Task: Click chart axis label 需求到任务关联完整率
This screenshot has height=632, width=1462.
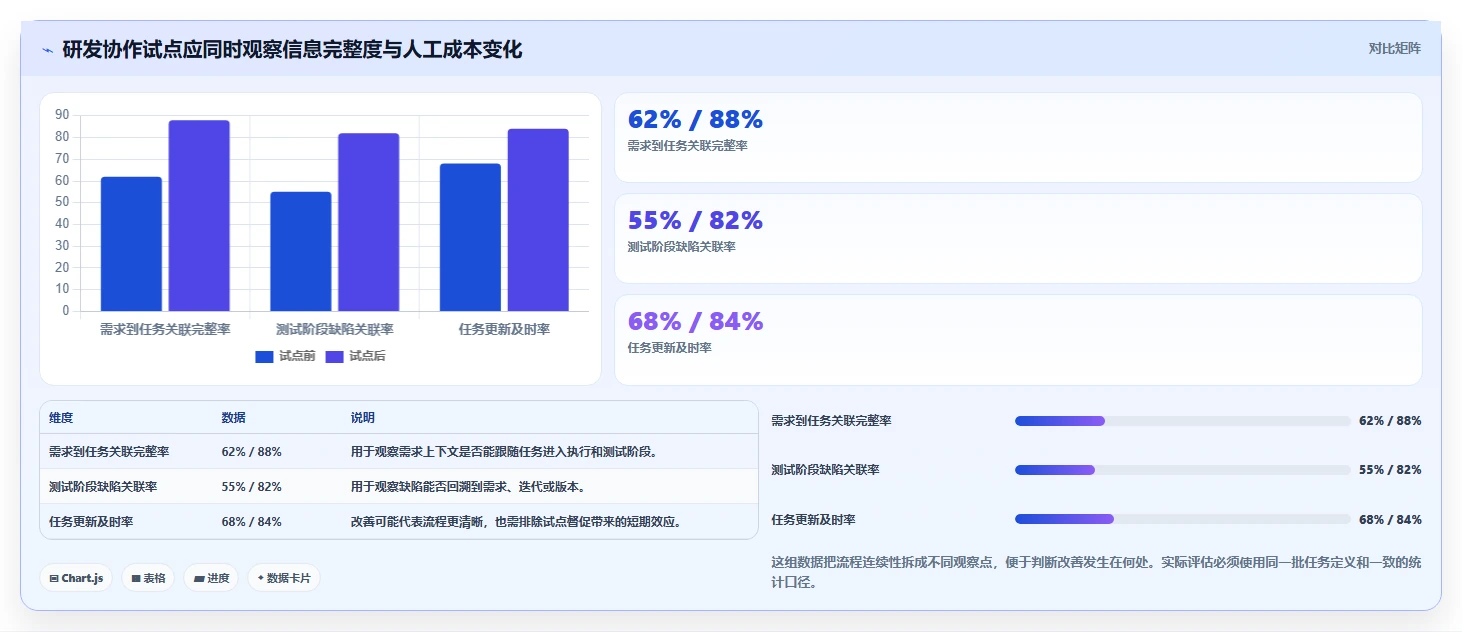Action: click(x=165, y=329)
